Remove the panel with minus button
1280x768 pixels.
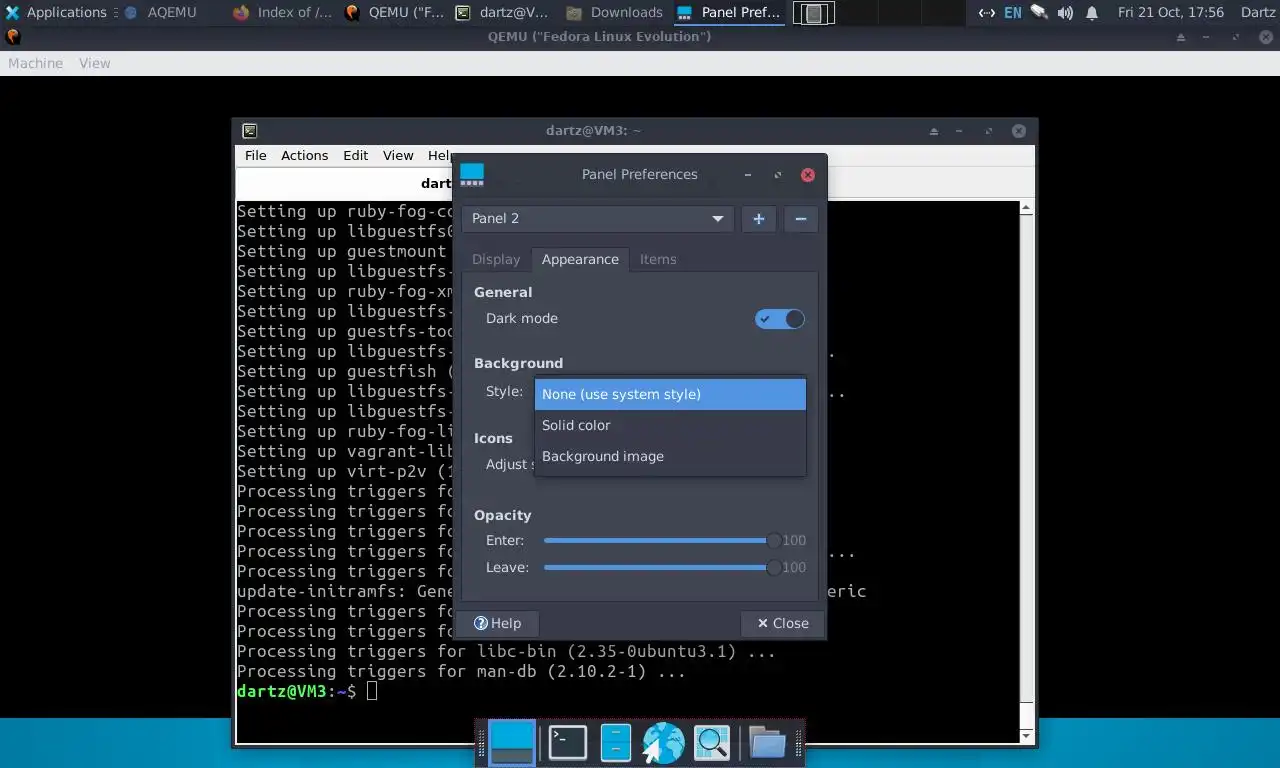coord(801,219)
